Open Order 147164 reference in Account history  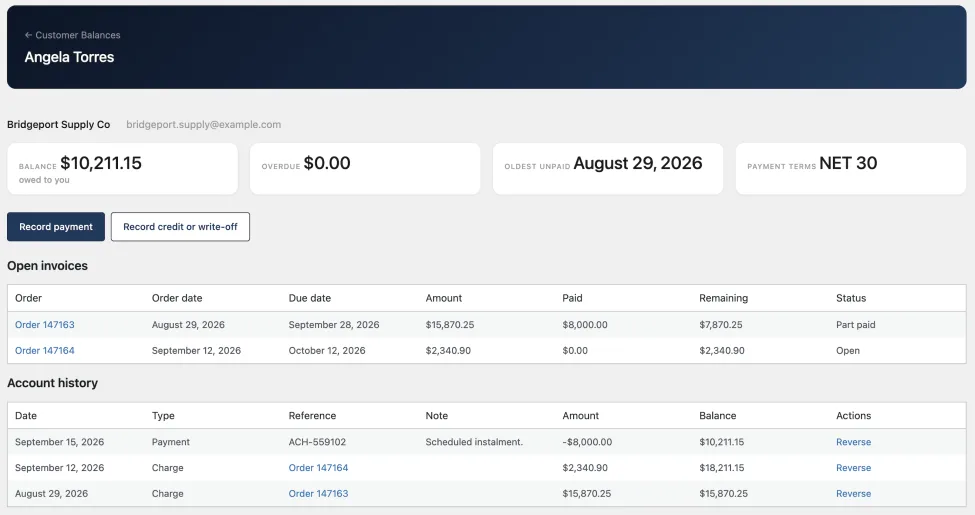(x=318, y=468)
